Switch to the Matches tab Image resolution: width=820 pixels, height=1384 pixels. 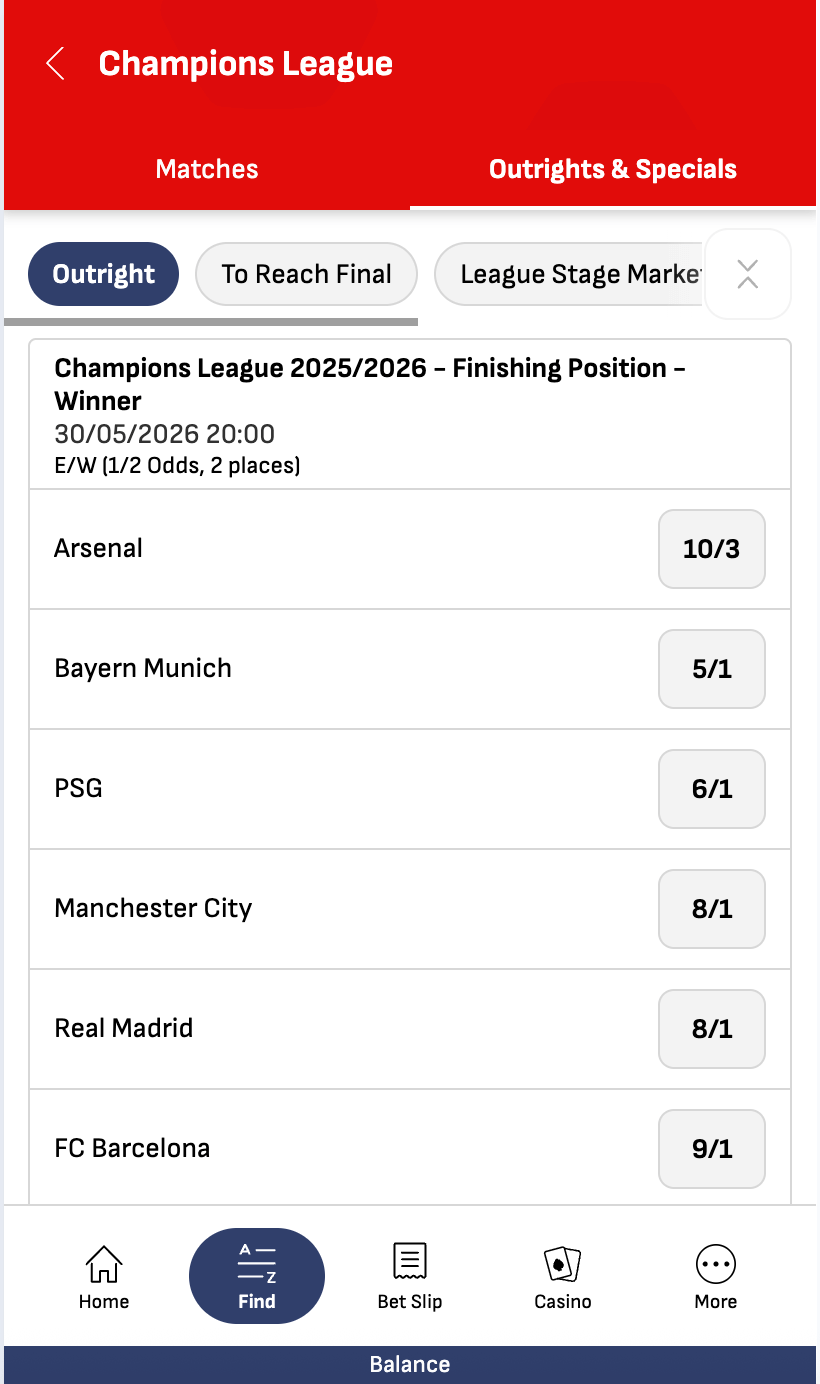(x=207, y=169)
